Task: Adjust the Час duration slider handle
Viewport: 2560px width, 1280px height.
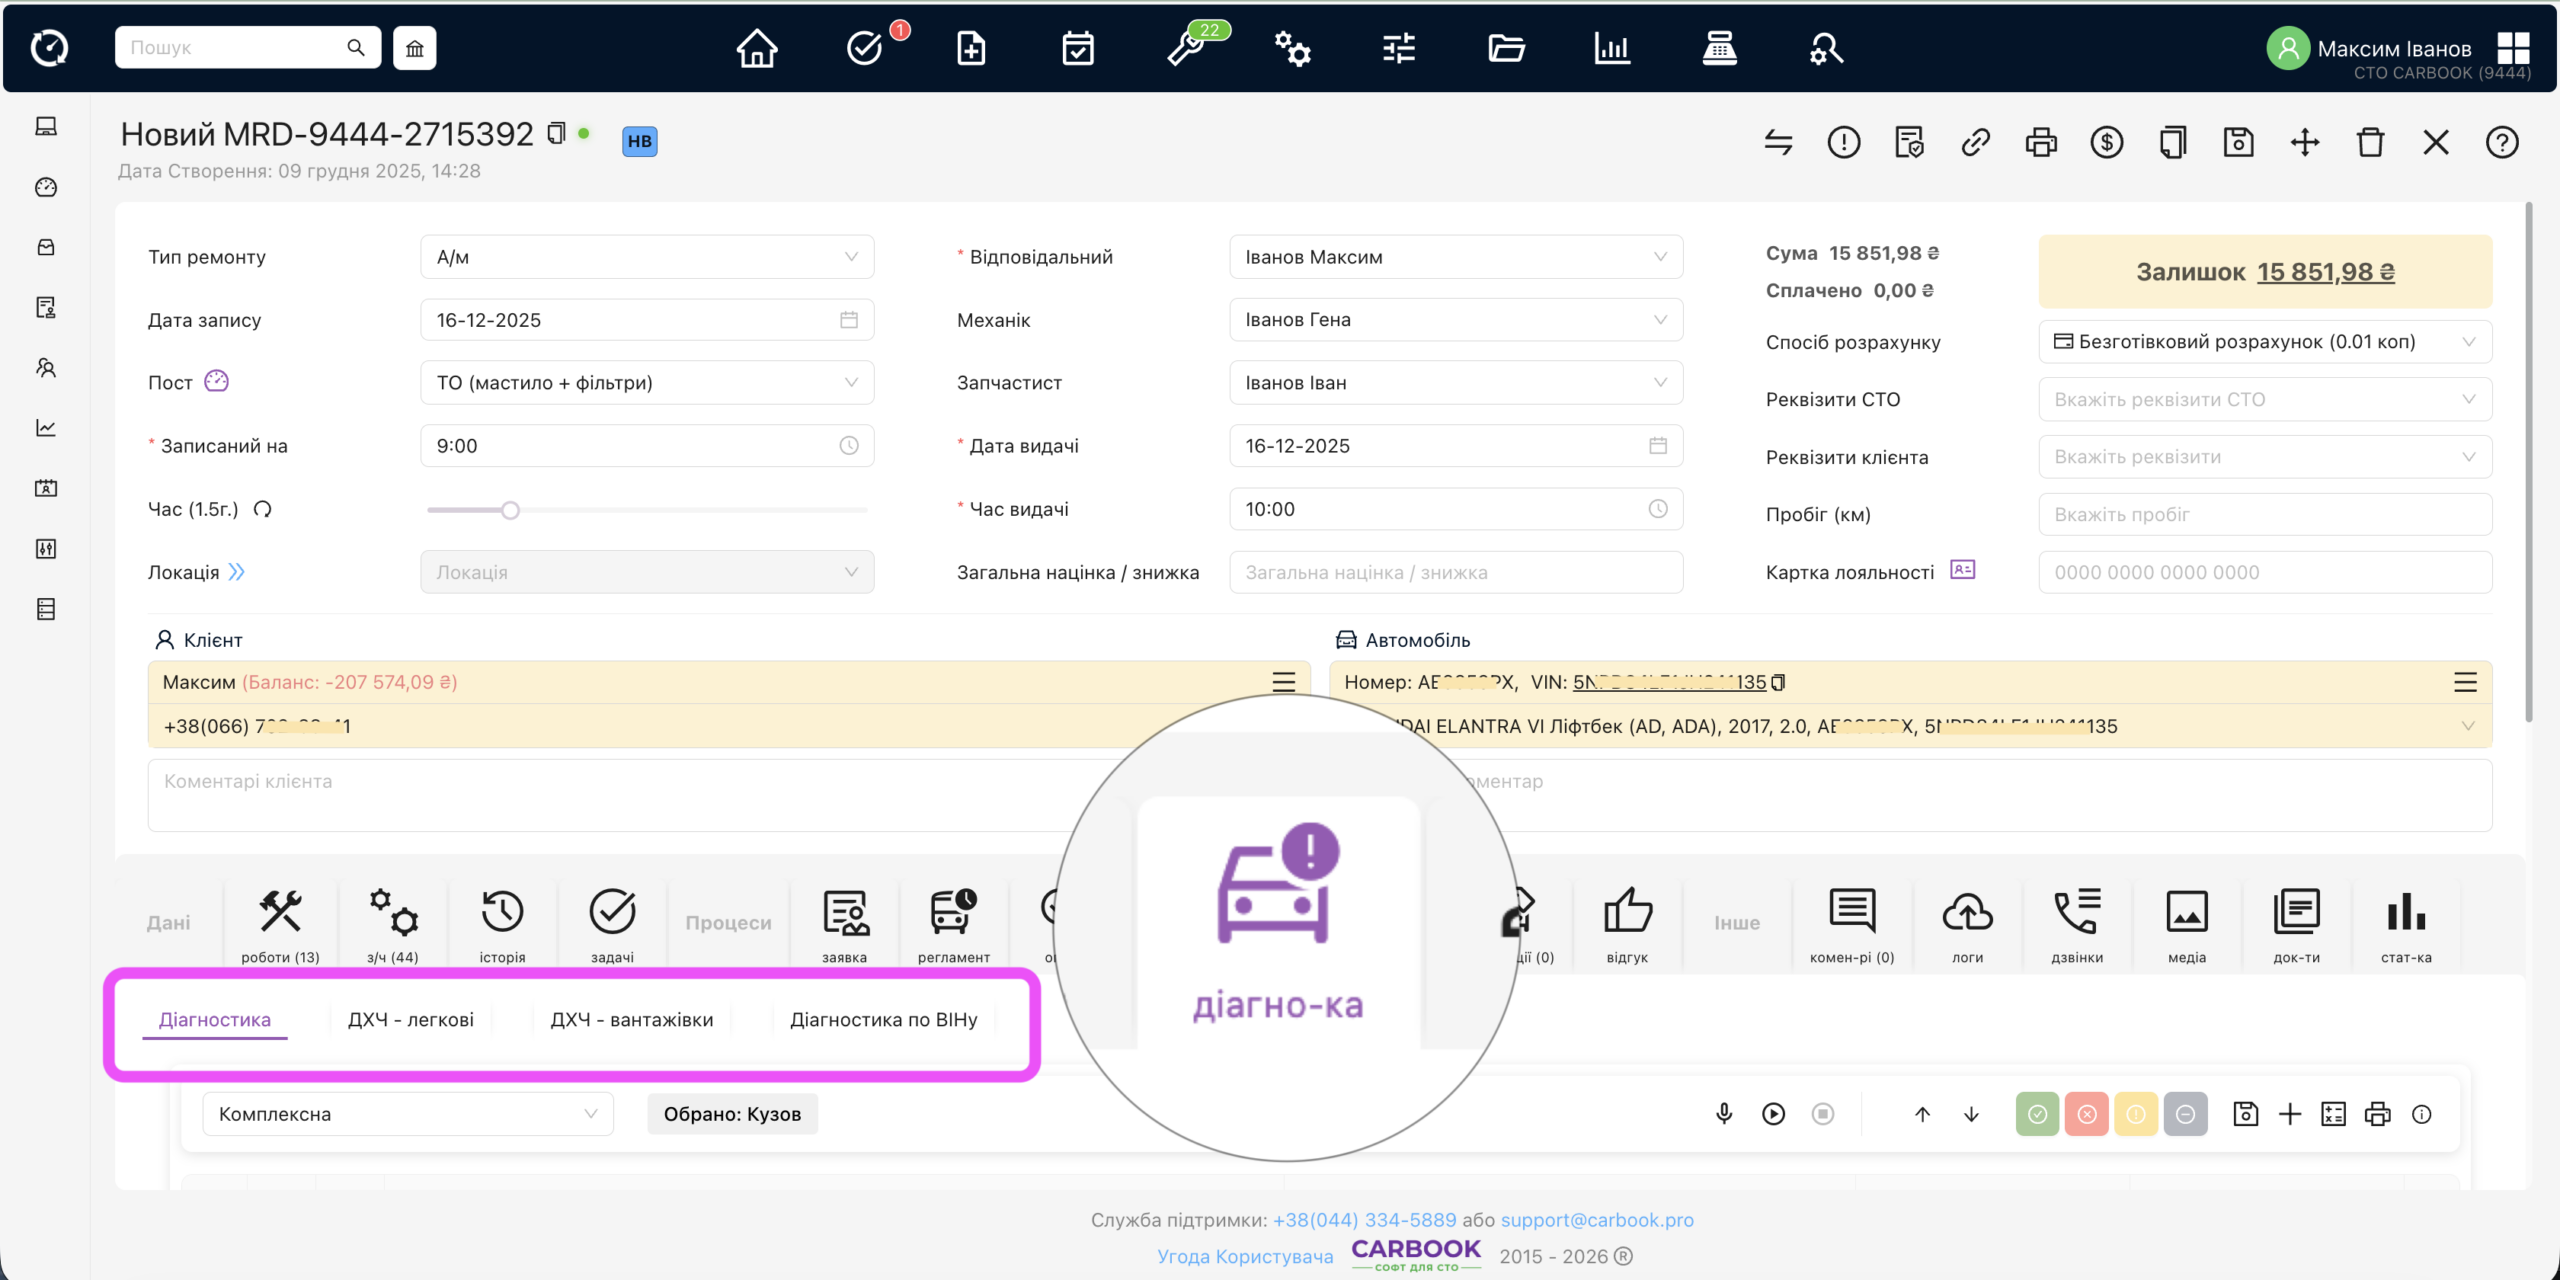Action: (510, 510)
